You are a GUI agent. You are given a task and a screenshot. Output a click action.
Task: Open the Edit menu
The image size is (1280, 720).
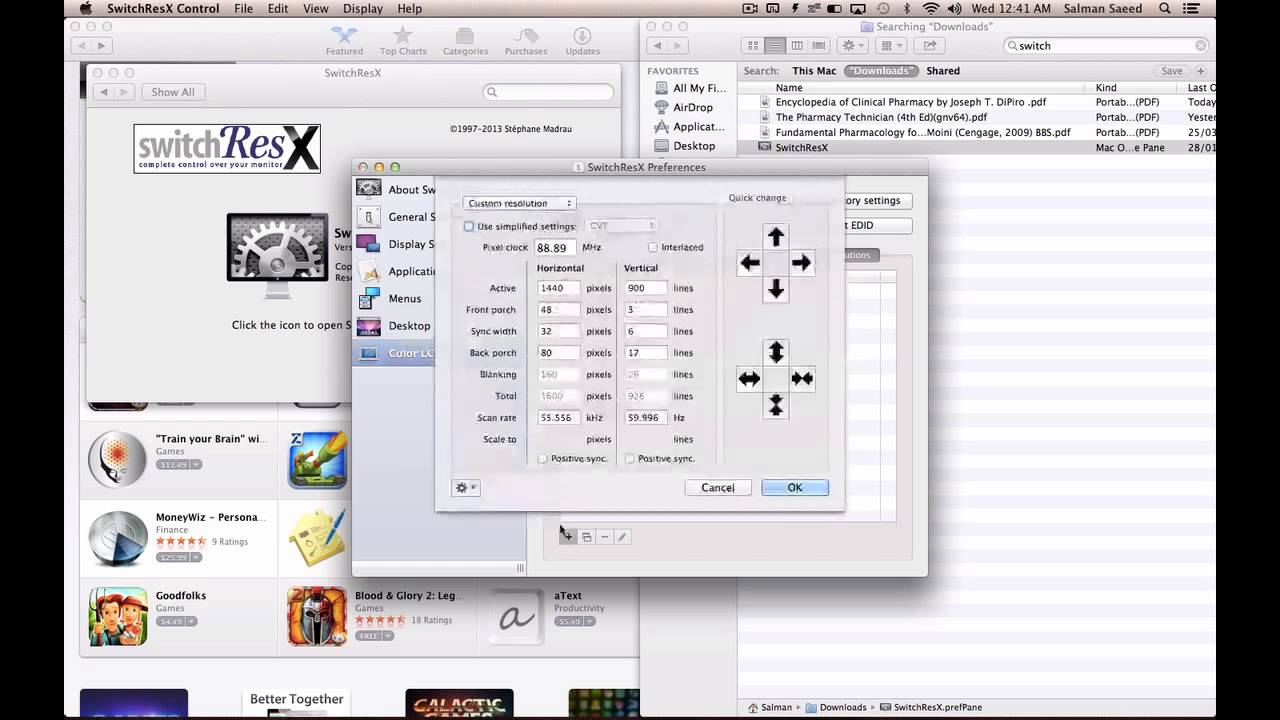click(x=278, y=9)
